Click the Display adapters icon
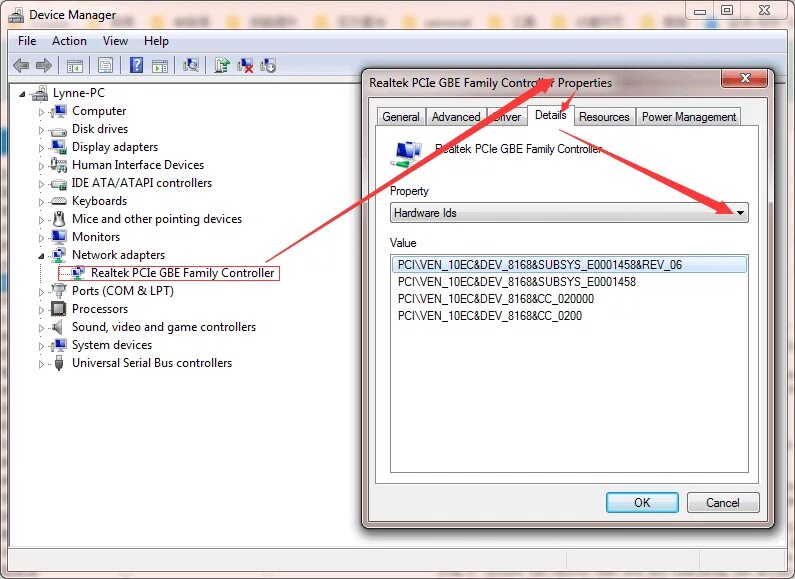This screenshot has width=795, height=579. click(59, 147)
